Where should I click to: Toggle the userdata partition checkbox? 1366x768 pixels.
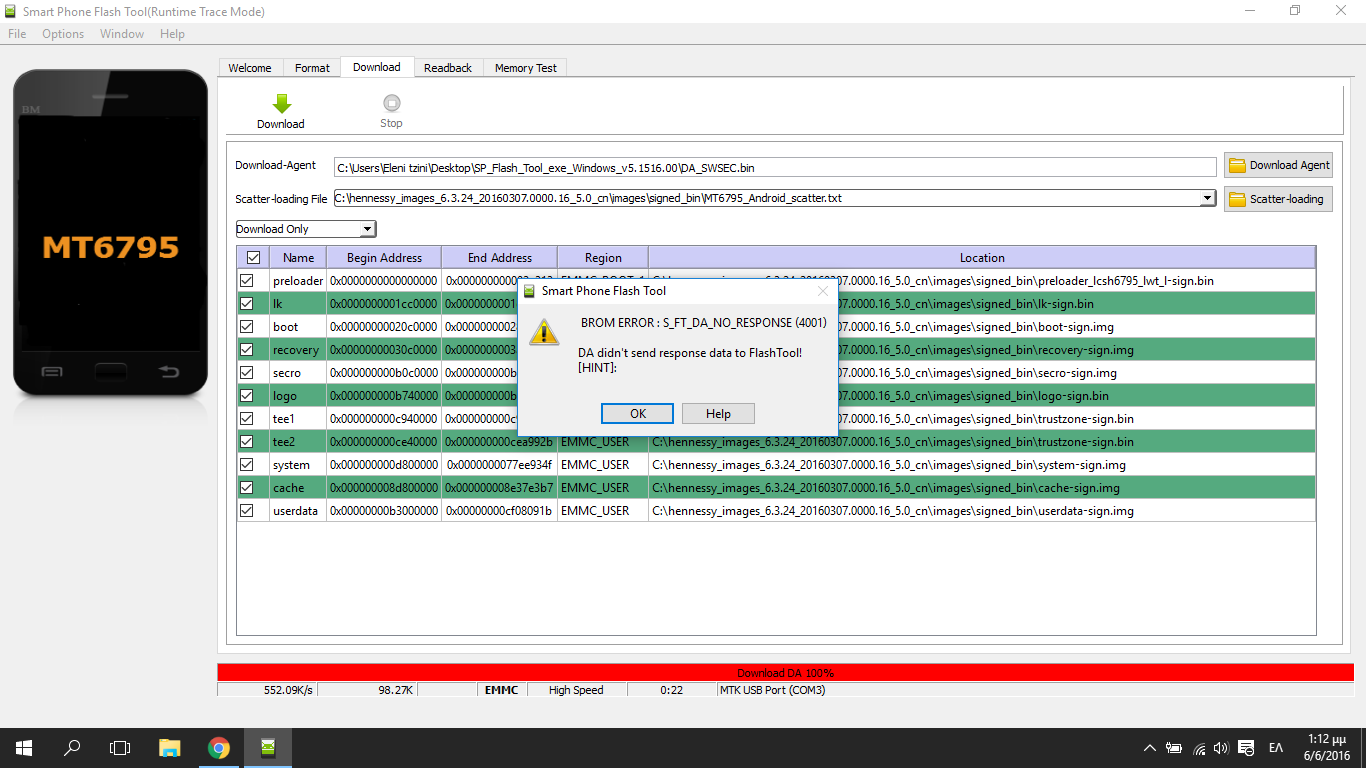[247, 511]
